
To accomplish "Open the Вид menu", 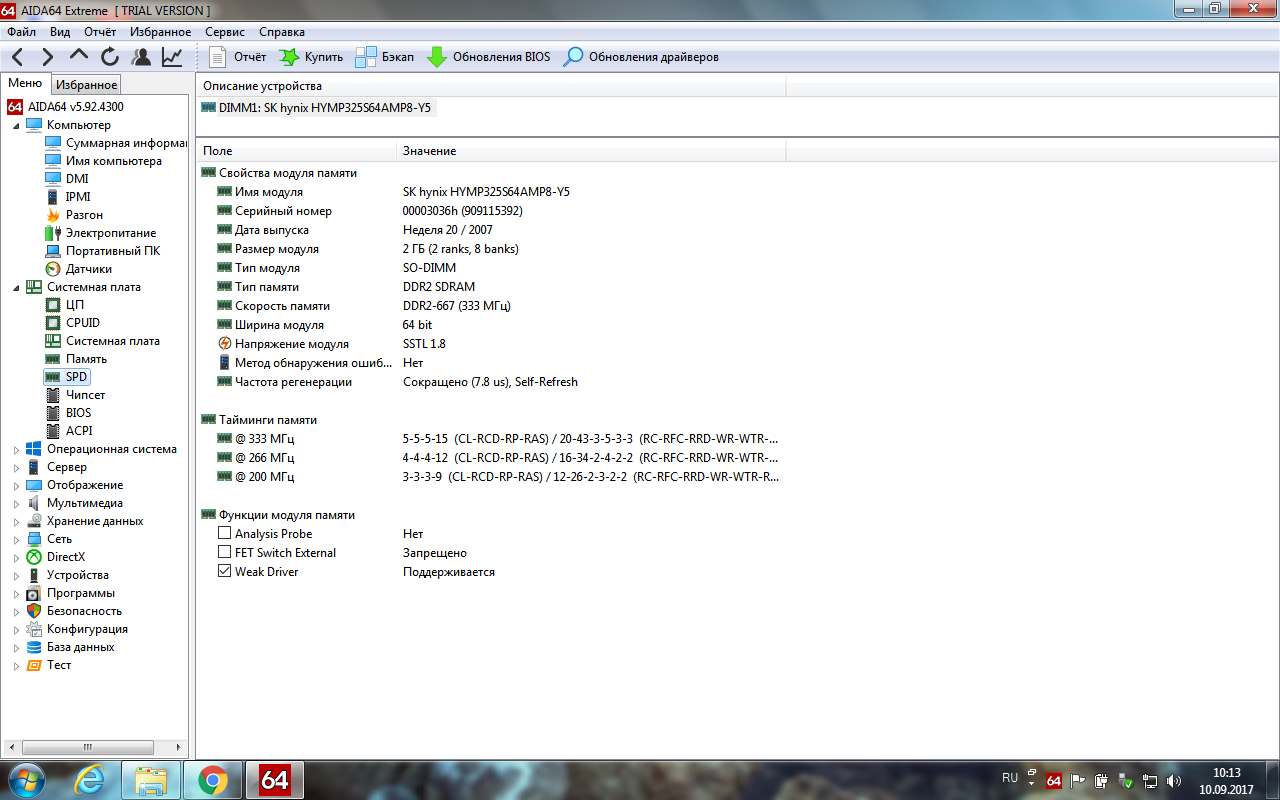I will pyautogui.click(x=60, y=32).
